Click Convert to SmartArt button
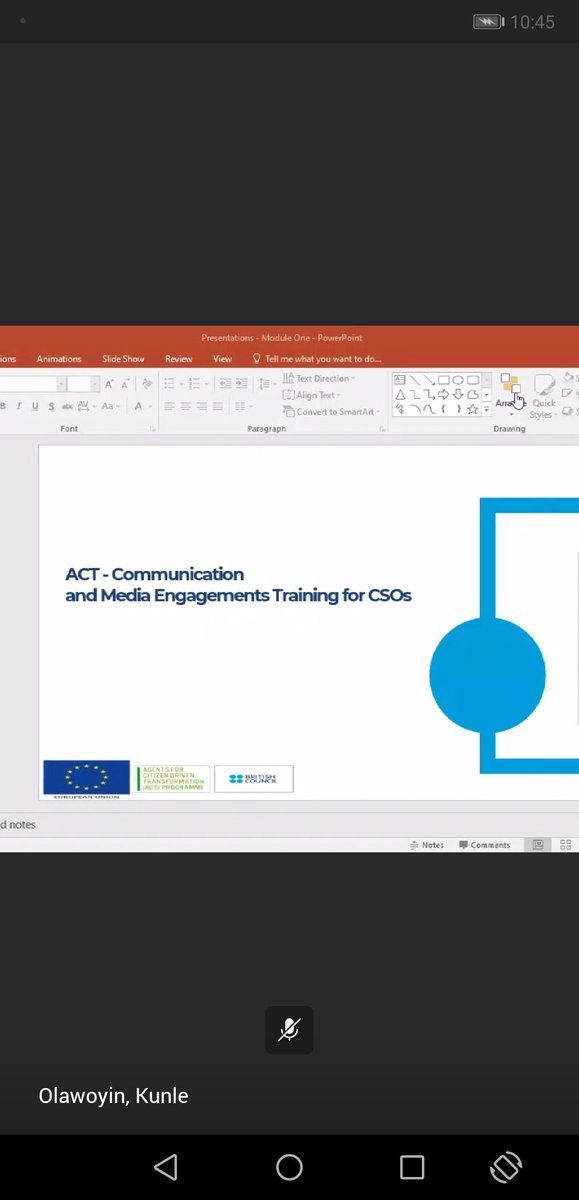This screenshot has width=579, height=1200. coord(331,412)
